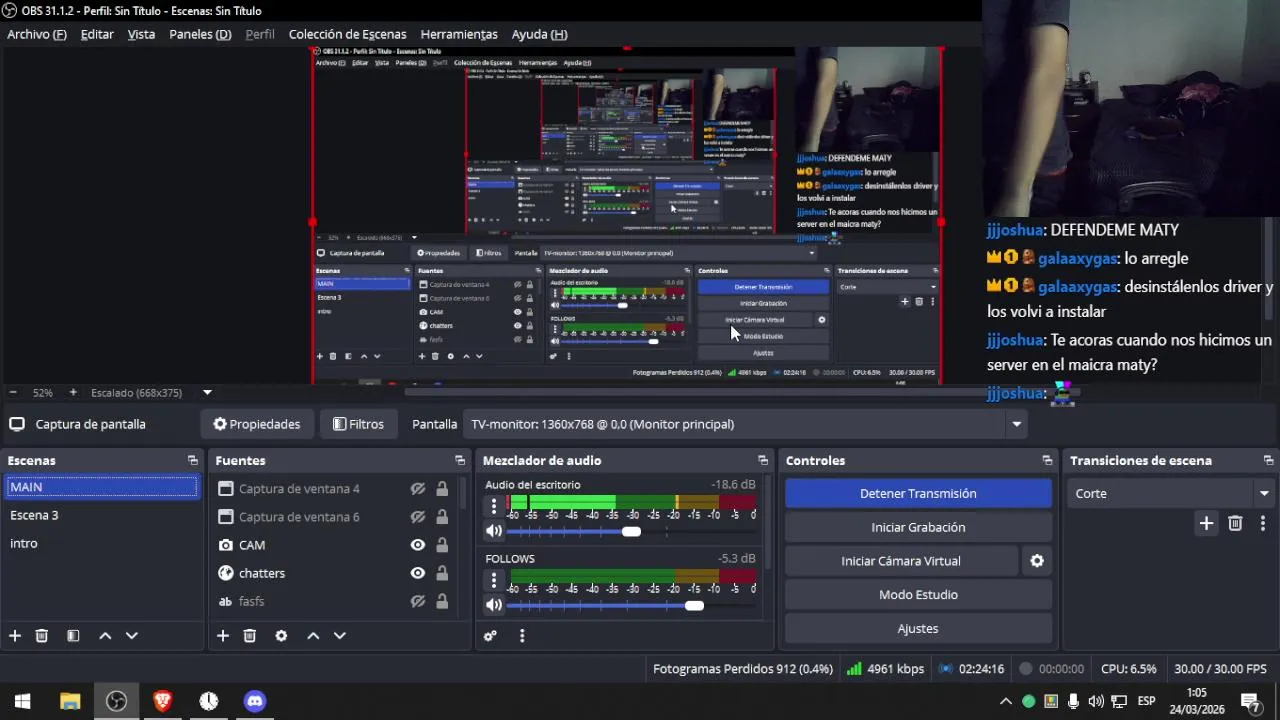1280x720 pixels.
Task: Open audio mixer three-dot menu
Action: coord(522,636)
